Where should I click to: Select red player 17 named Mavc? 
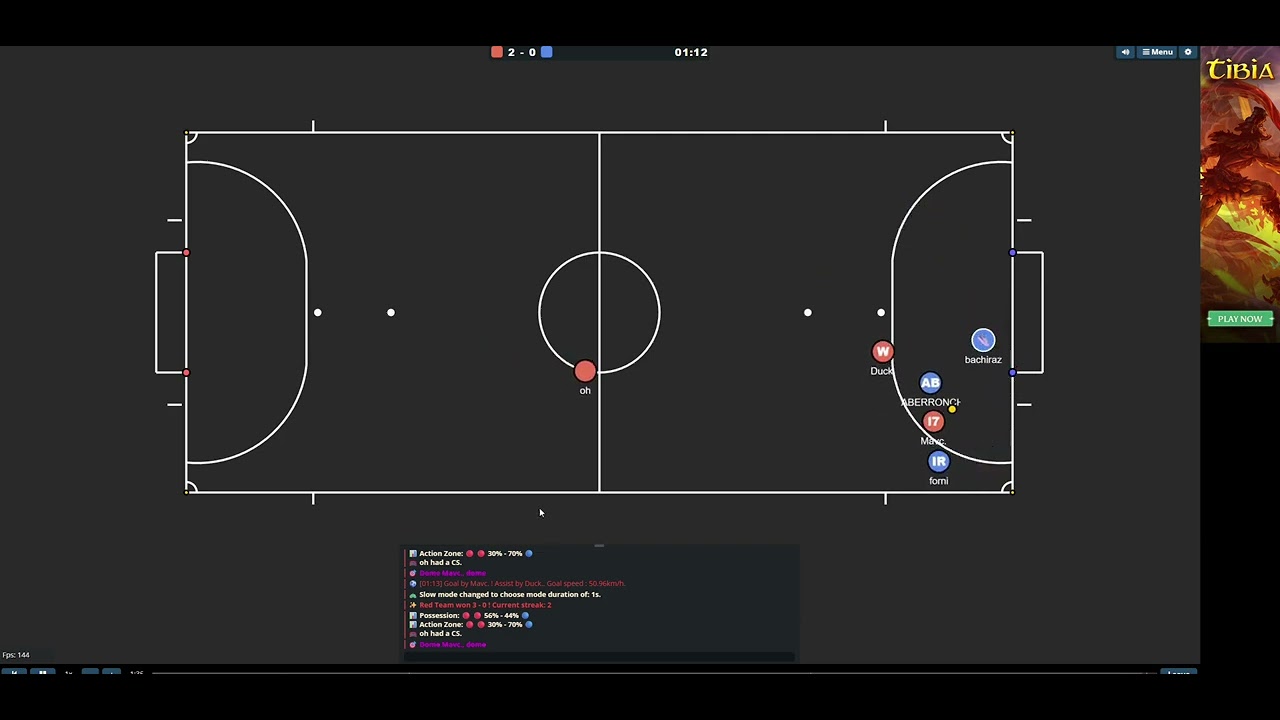point(933,422)
